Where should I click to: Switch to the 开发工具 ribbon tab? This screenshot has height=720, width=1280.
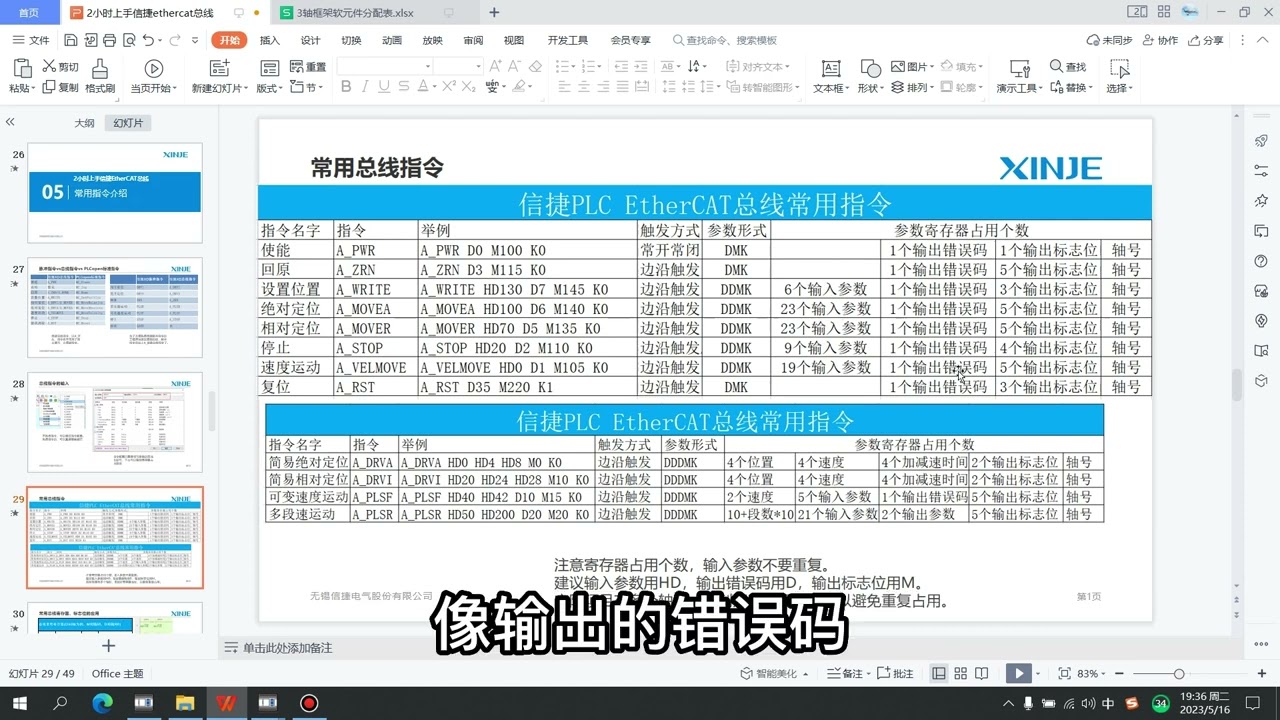567,40
